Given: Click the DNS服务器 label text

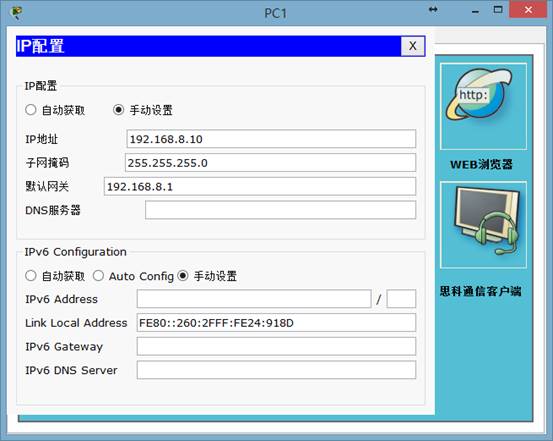Looking at the screenshot, I should pos(53,210).
